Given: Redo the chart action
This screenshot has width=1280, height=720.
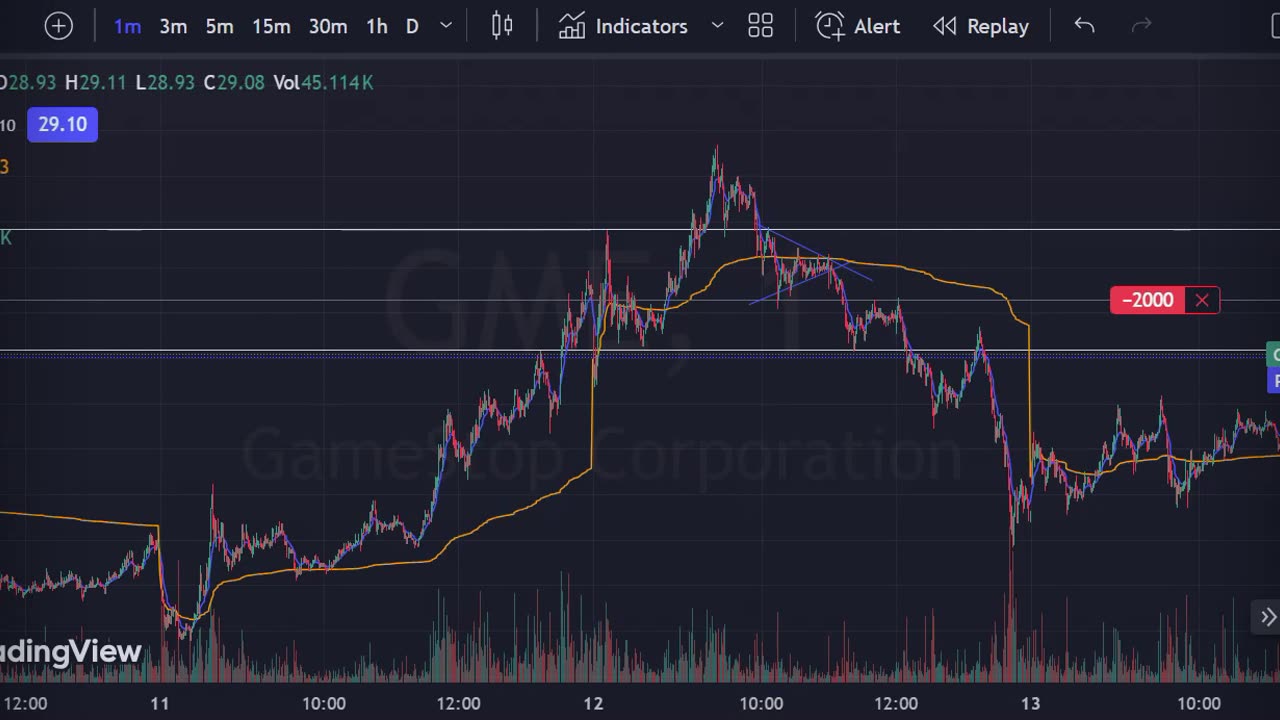Looking at the screenshot, I should [1141, 26].
